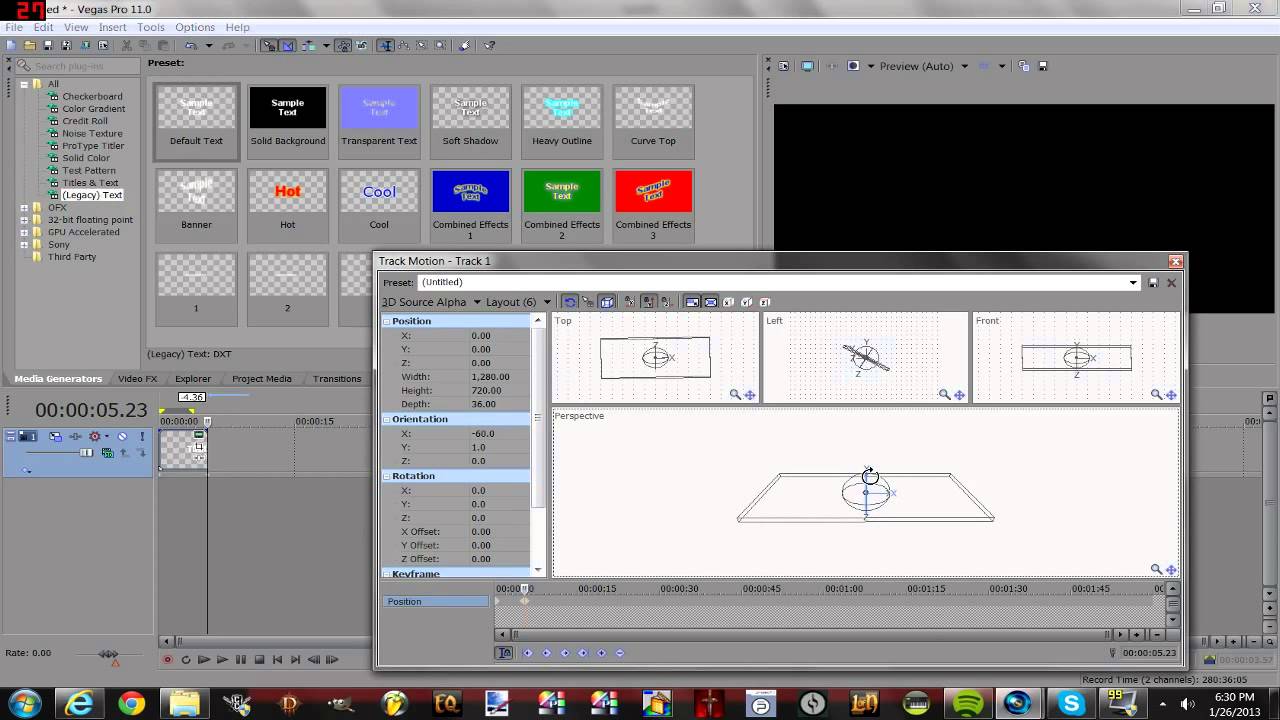1280x720 pixels.
Task: Click Prevent Movement (Z) icon in Track Motion
Action: pos(666,302)
